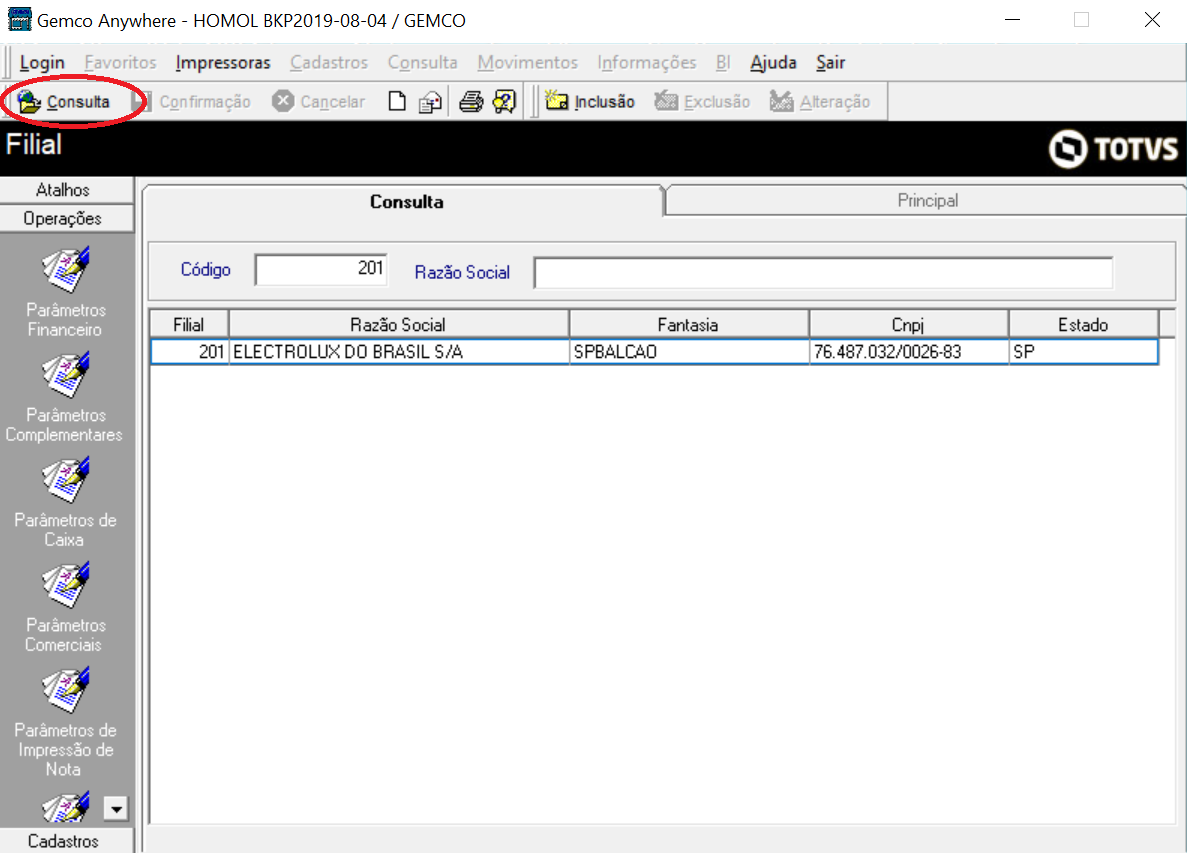The image size is (1187, 853).
Task: Click the Sair menu item
Action: pos(830,63)
